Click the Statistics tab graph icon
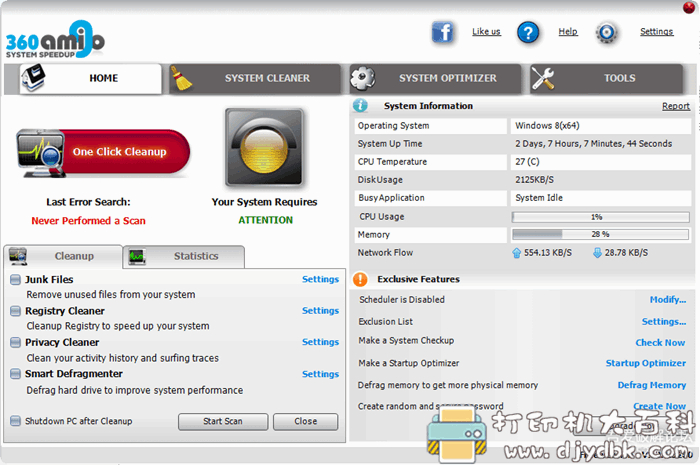 [x=137, y=257]
